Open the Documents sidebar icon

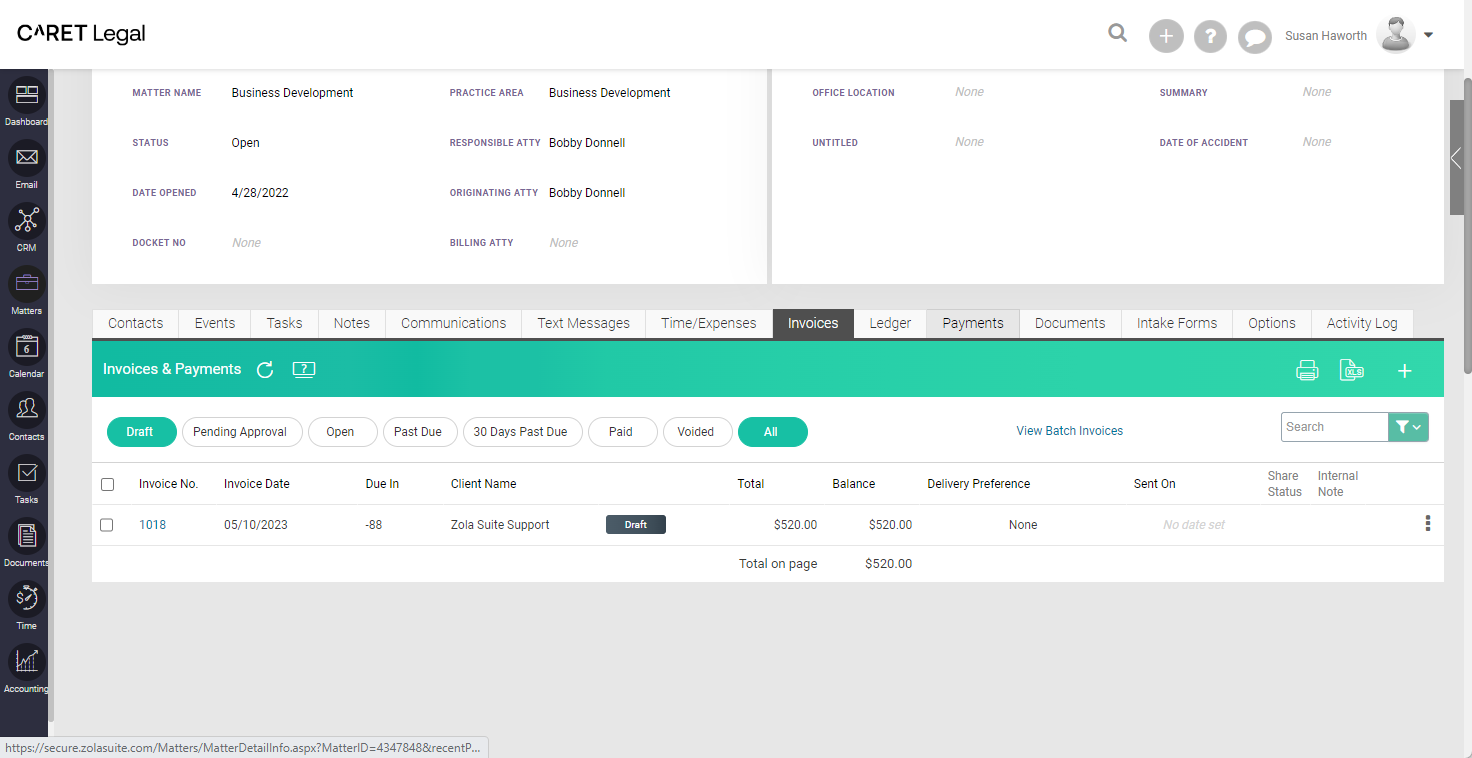(x=27, y=536)
